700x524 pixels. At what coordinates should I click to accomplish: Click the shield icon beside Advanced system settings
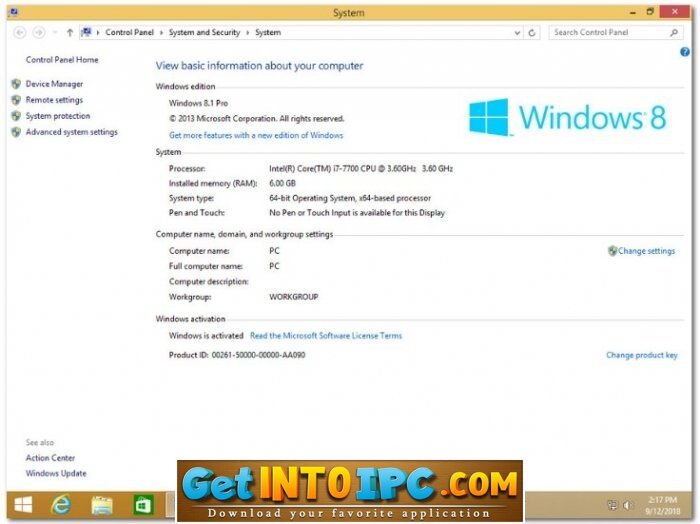(16, 132)
